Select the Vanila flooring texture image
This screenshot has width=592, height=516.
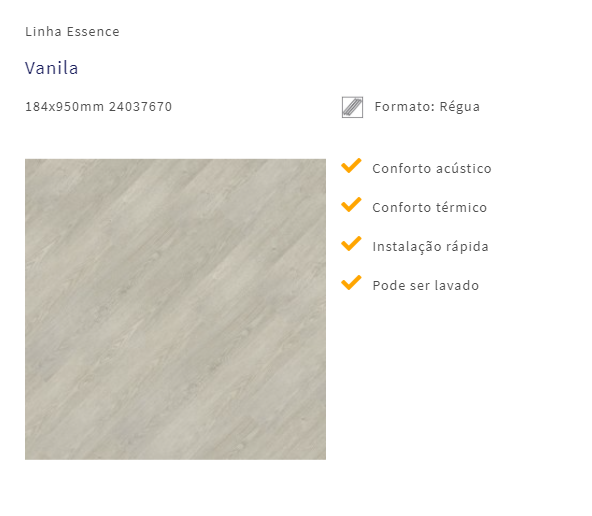[x=175, y=309]
